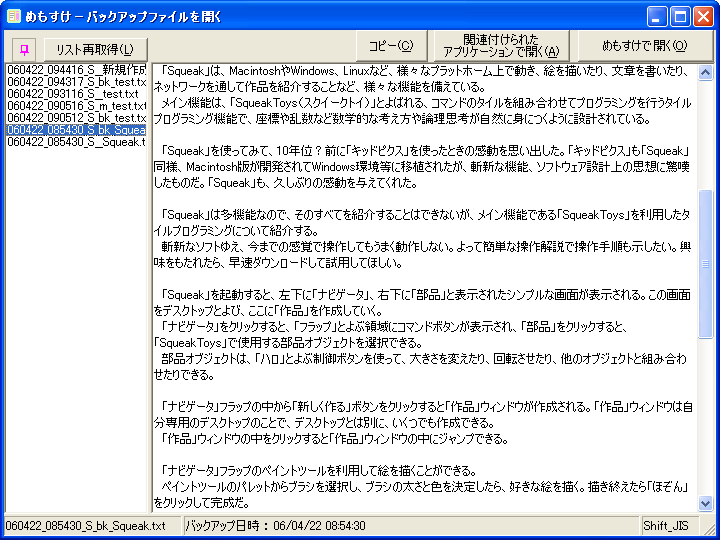This screenshot has width=720, height=540.
Task: Maximize the めもすけ window
Action: tap(680, 17)
